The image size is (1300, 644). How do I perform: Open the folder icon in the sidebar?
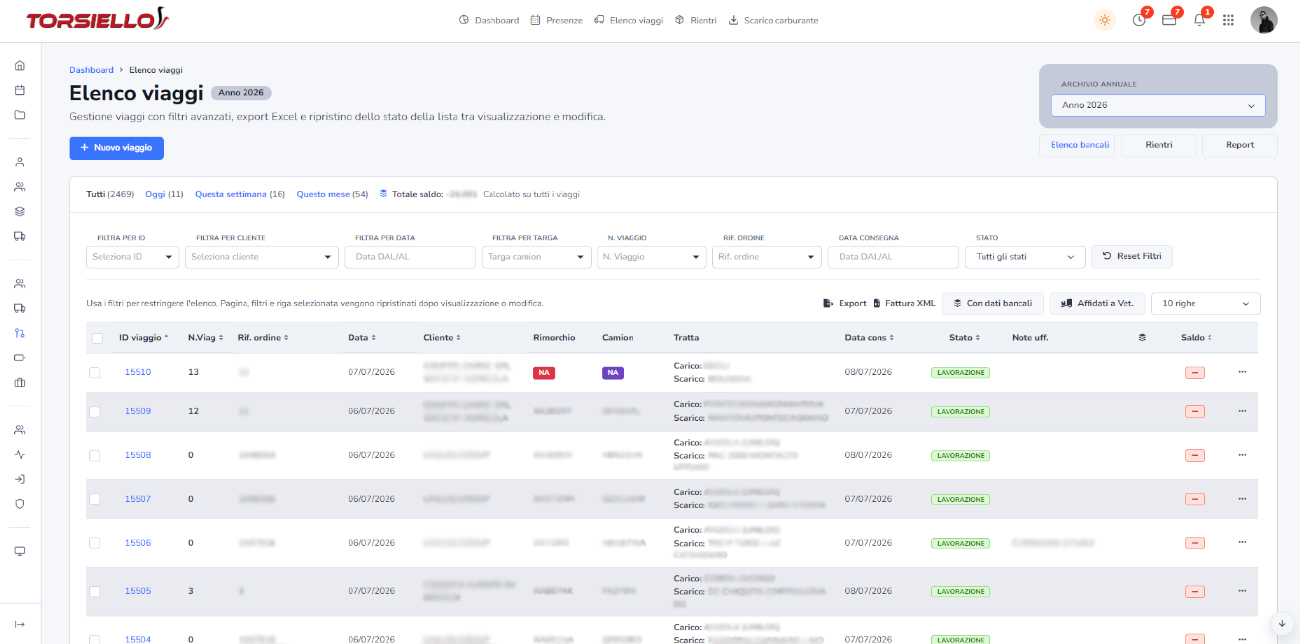tap(20, 114)
